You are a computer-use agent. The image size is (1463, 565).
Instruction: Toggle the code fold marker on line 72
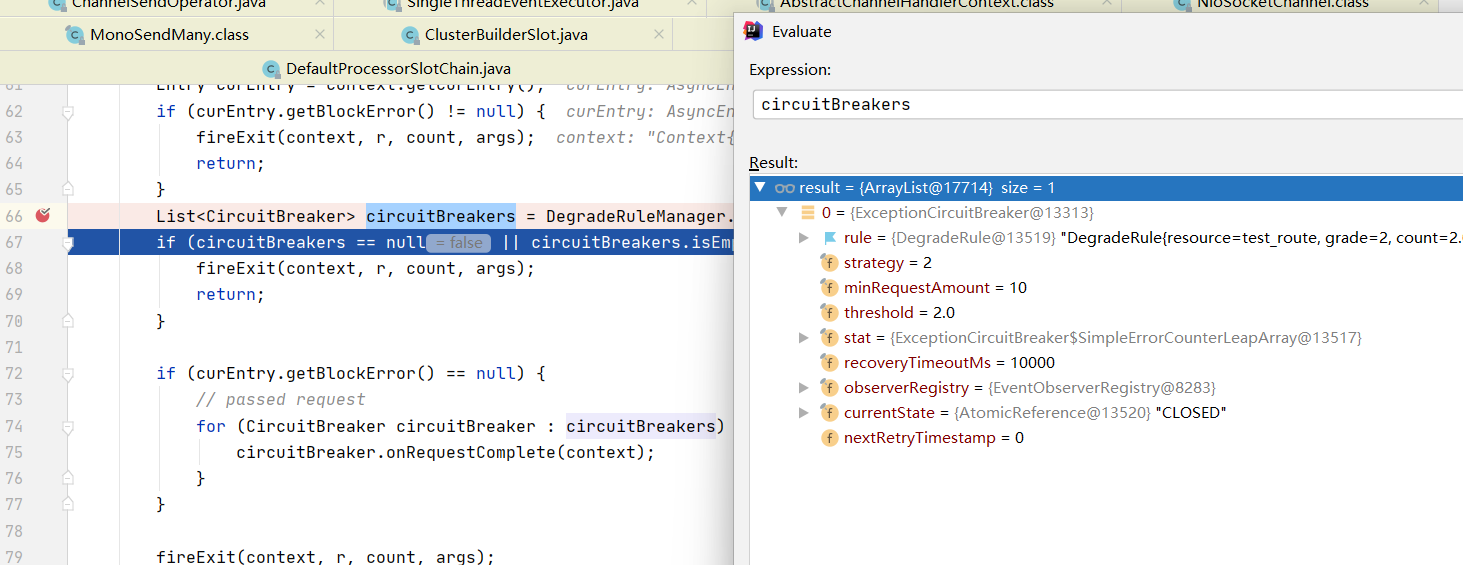point(68,373)
